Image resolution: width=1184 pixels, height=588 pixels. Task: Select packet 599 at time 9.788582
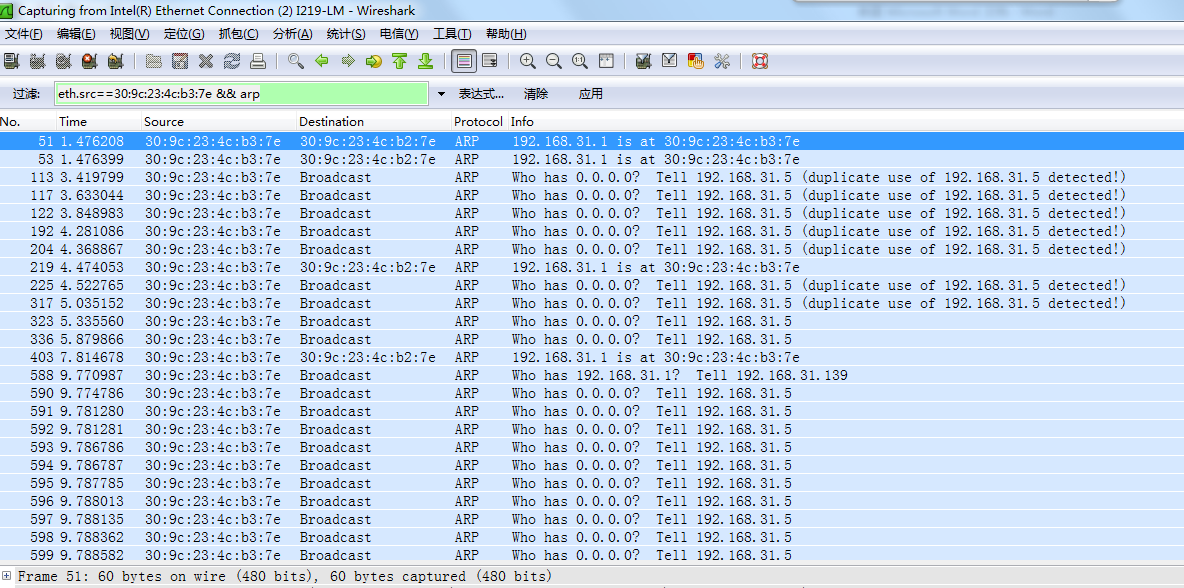coord(592,556)
